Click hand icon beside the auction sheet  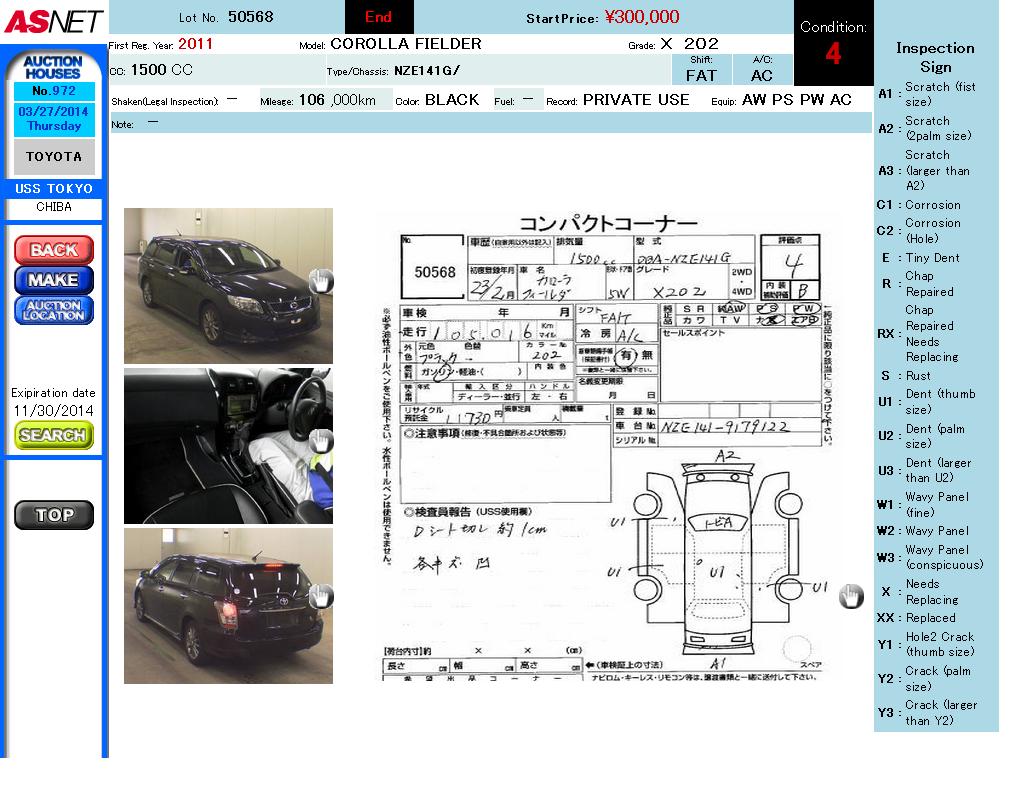[850, 596]
